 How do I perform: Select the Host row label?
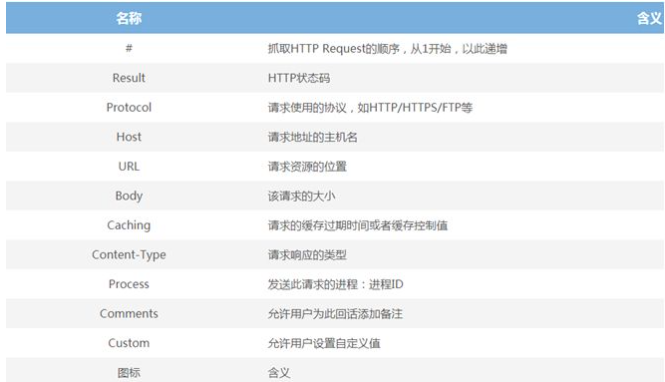(129, 137)
